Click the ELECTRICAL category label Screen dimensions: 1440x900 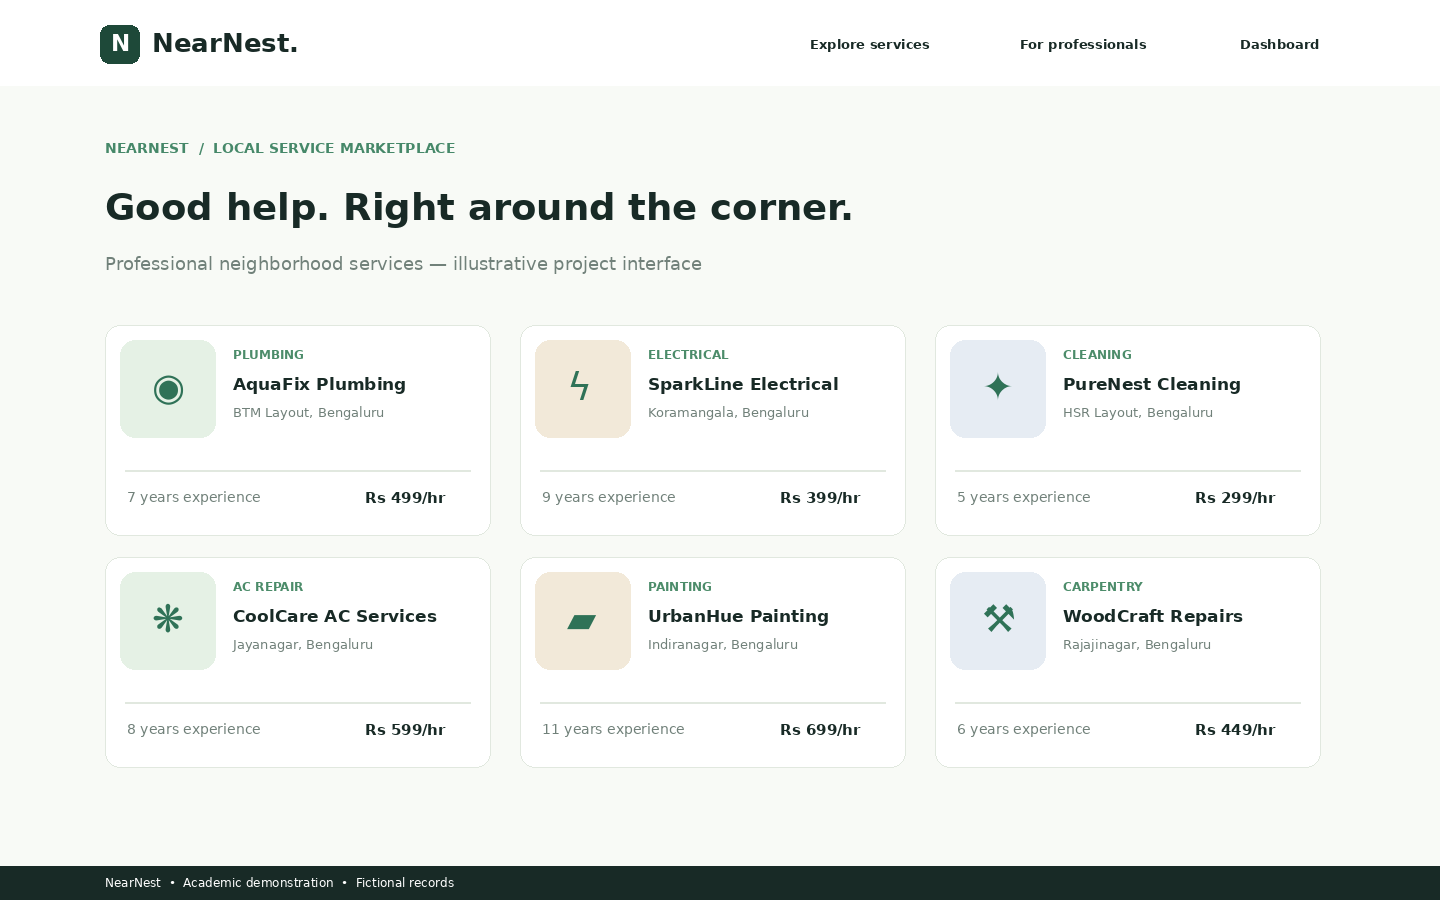pos(688,355)
